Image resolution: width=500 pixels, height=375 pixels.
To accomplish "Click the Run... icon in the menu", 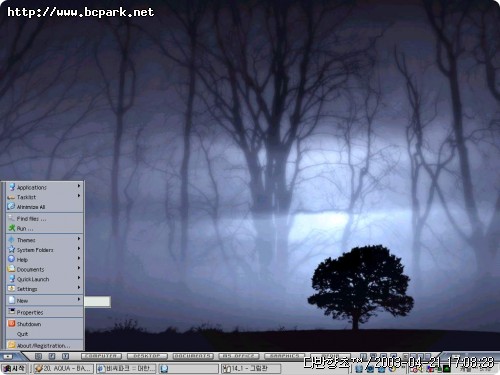I will coord(12,228).
